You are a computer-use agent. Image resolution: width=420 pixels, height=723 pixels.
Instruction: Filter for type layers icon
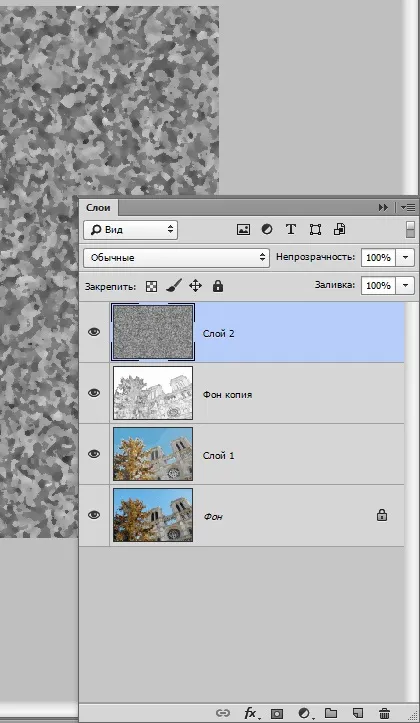[x=290, y=229]
